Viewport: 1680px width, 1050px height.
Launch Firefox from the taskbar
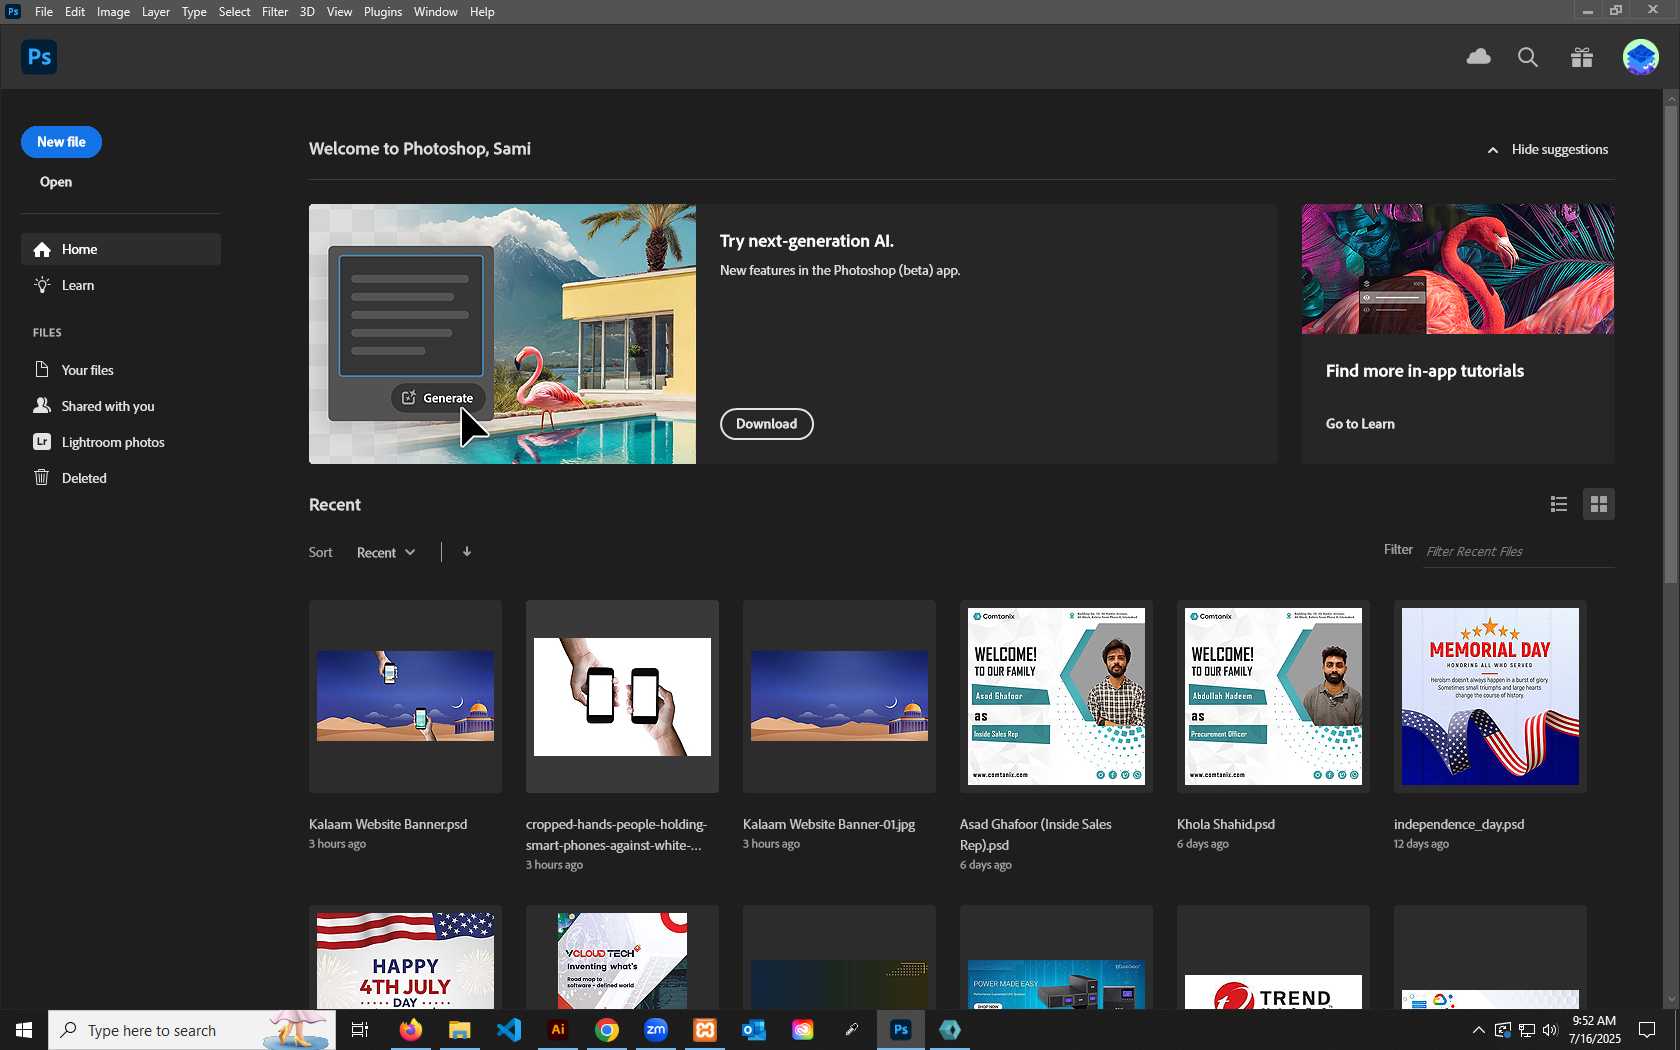pyautogui.click(x=410, y=1030)
